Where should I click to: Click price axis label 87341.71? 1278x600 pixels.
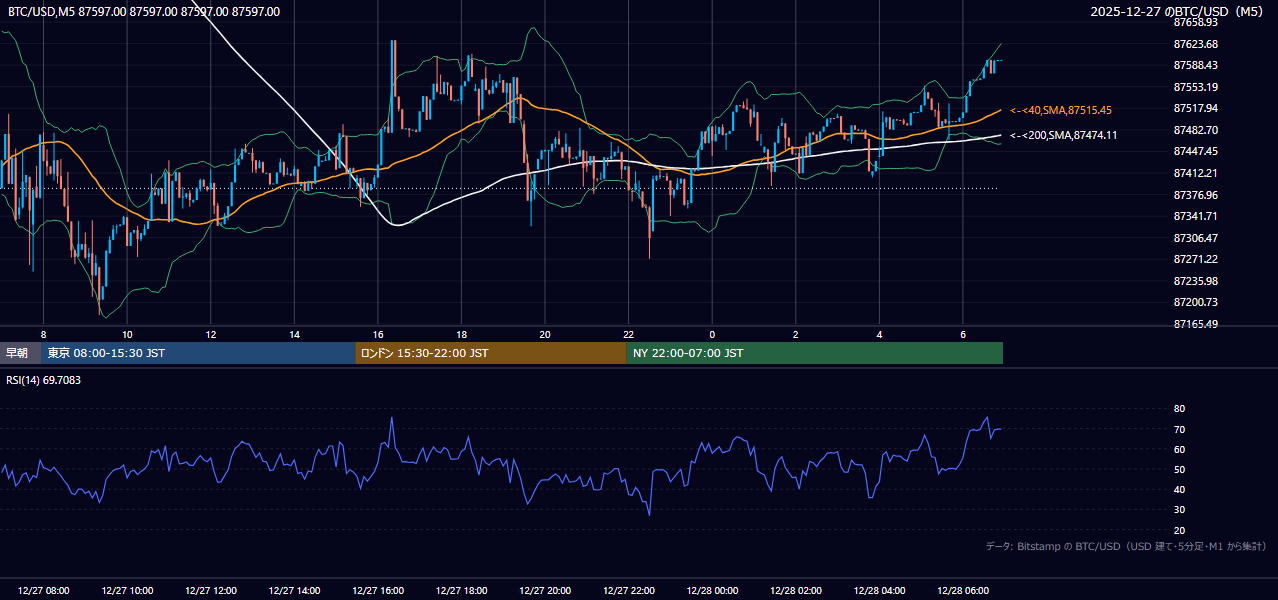point(1196,216)
